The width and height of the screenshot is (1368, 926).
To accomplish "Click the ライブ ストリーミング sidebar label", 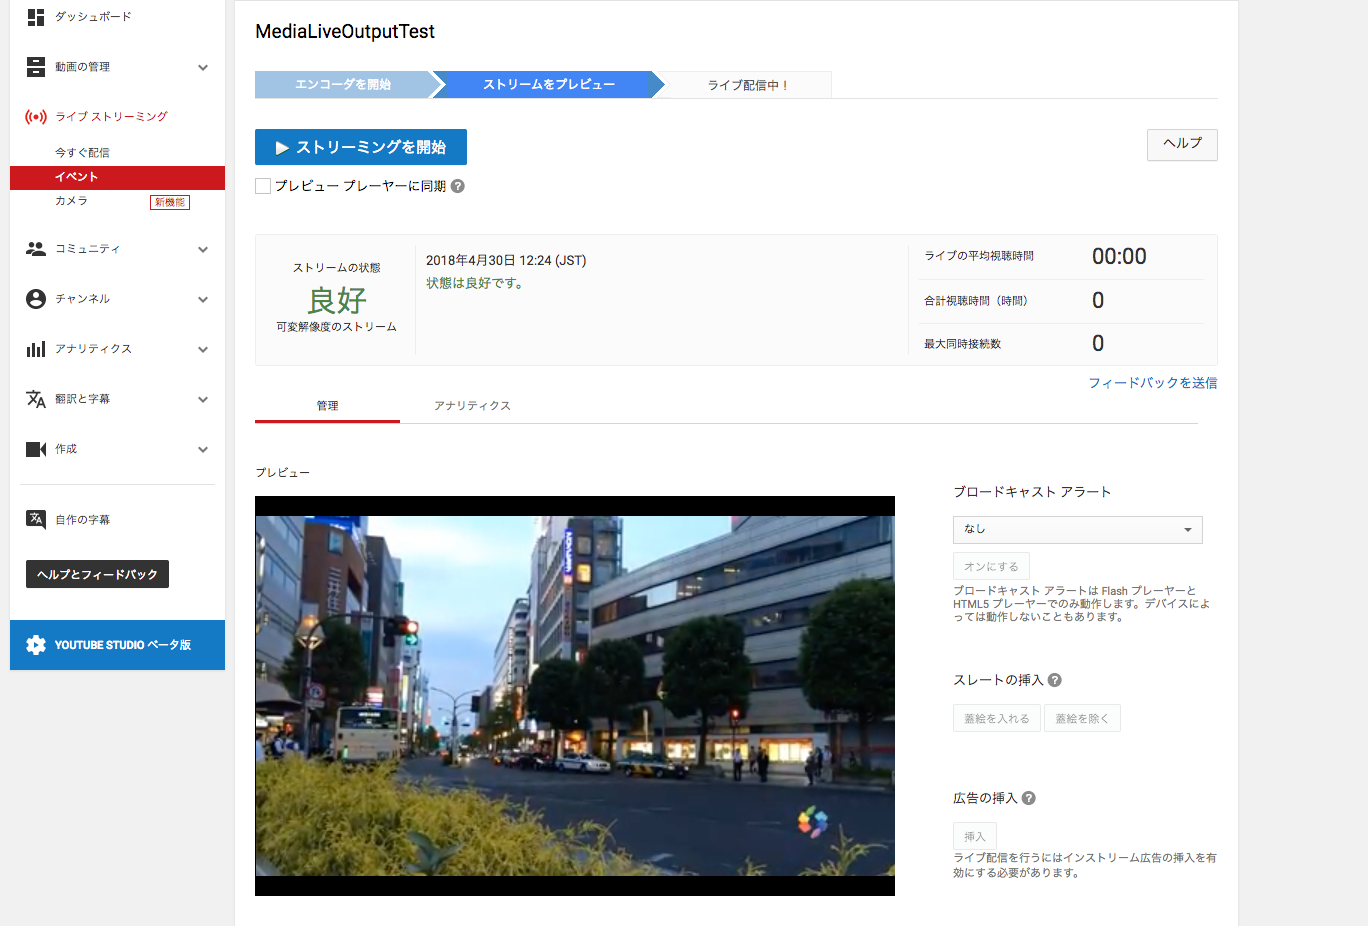I will click(x=111, y=117).
